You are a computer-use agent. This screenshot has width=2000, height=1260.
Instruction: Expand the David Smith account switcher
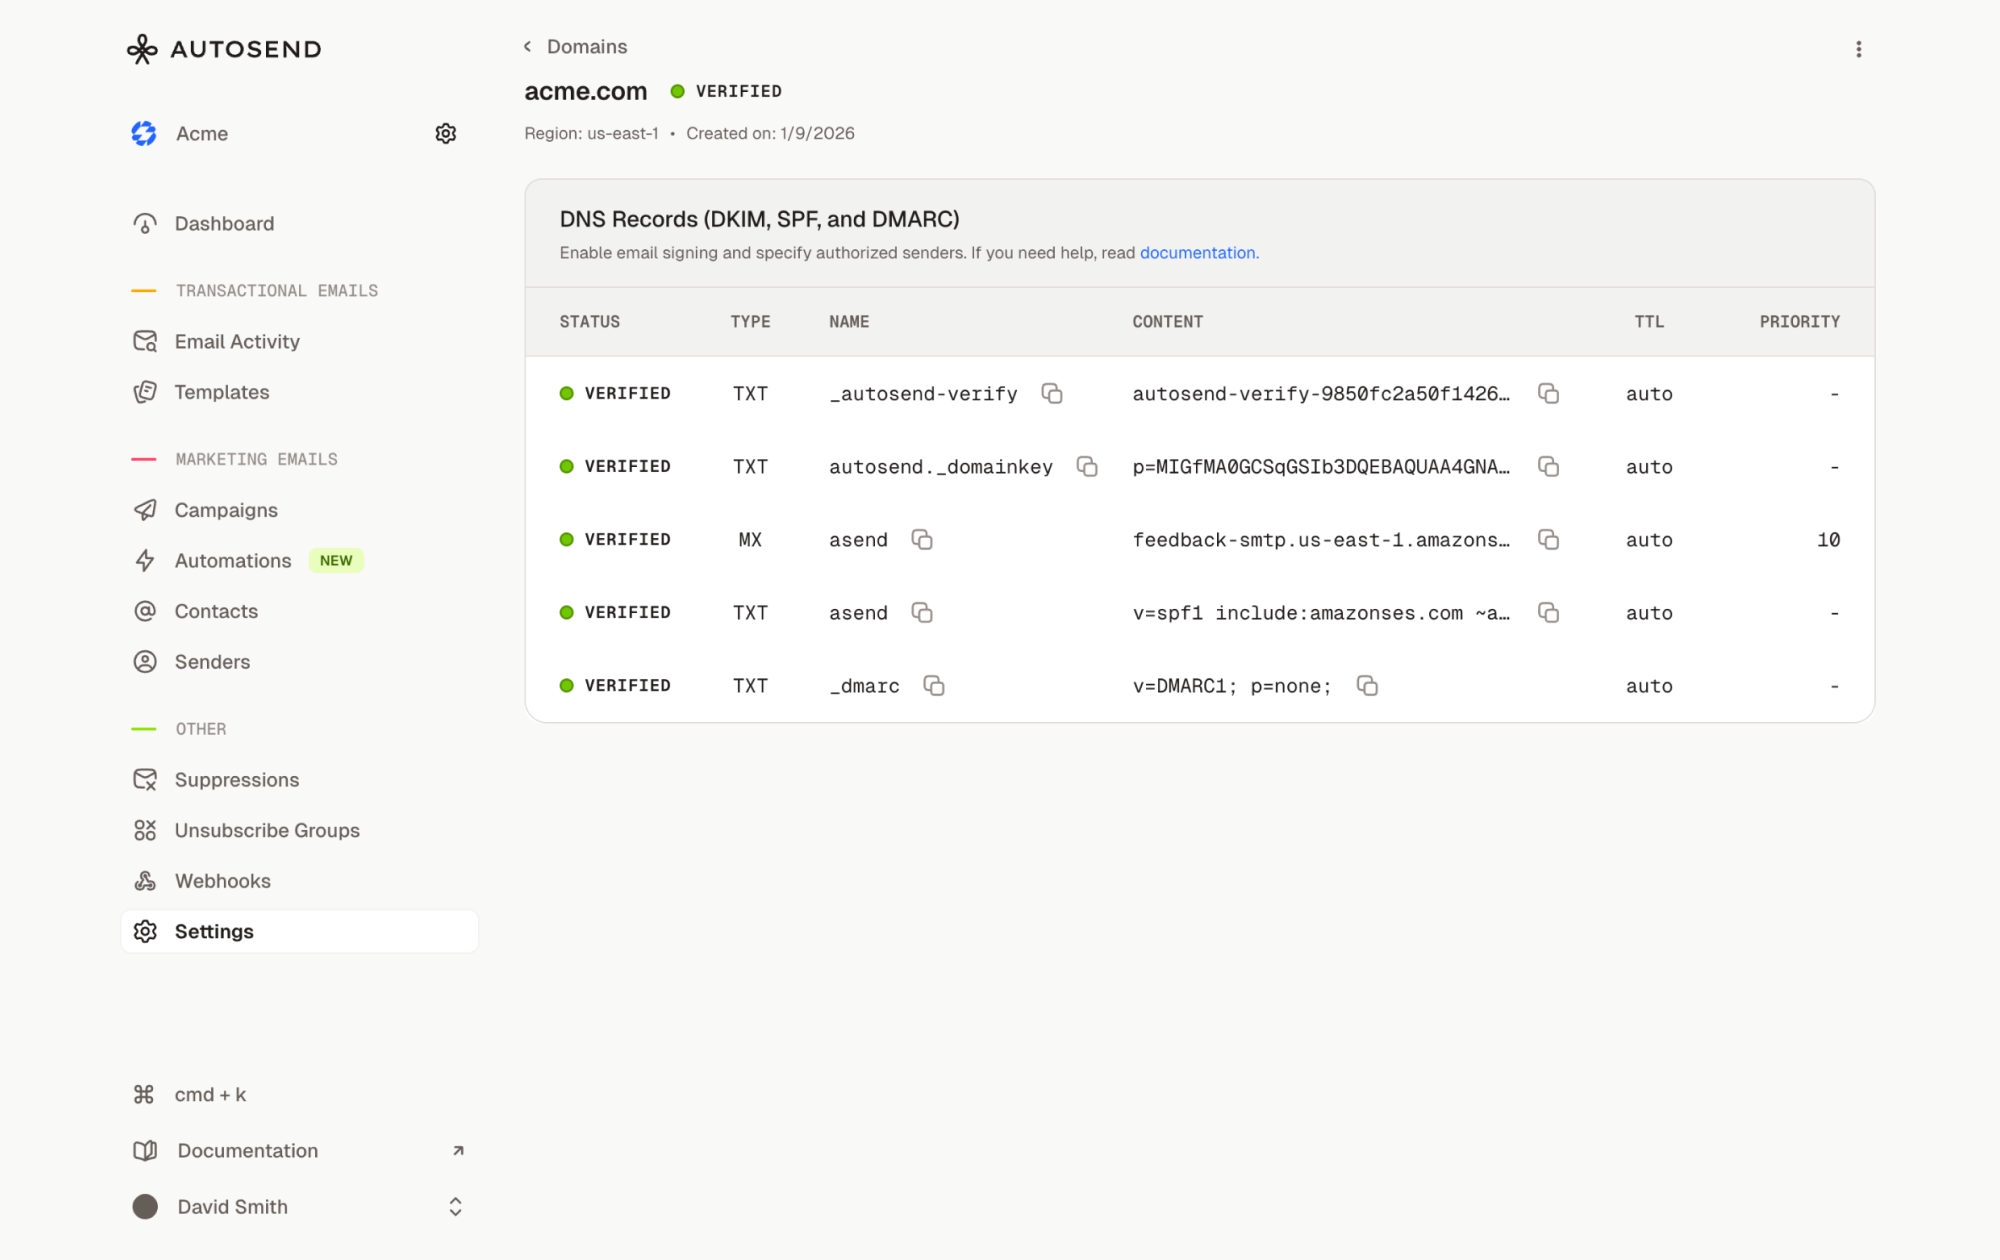(455, 1206)
